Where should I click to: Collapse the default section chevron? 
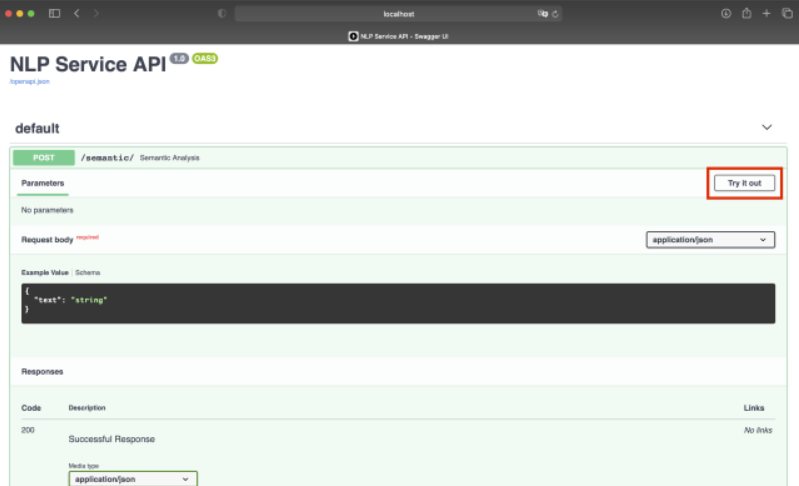[767, 127]
